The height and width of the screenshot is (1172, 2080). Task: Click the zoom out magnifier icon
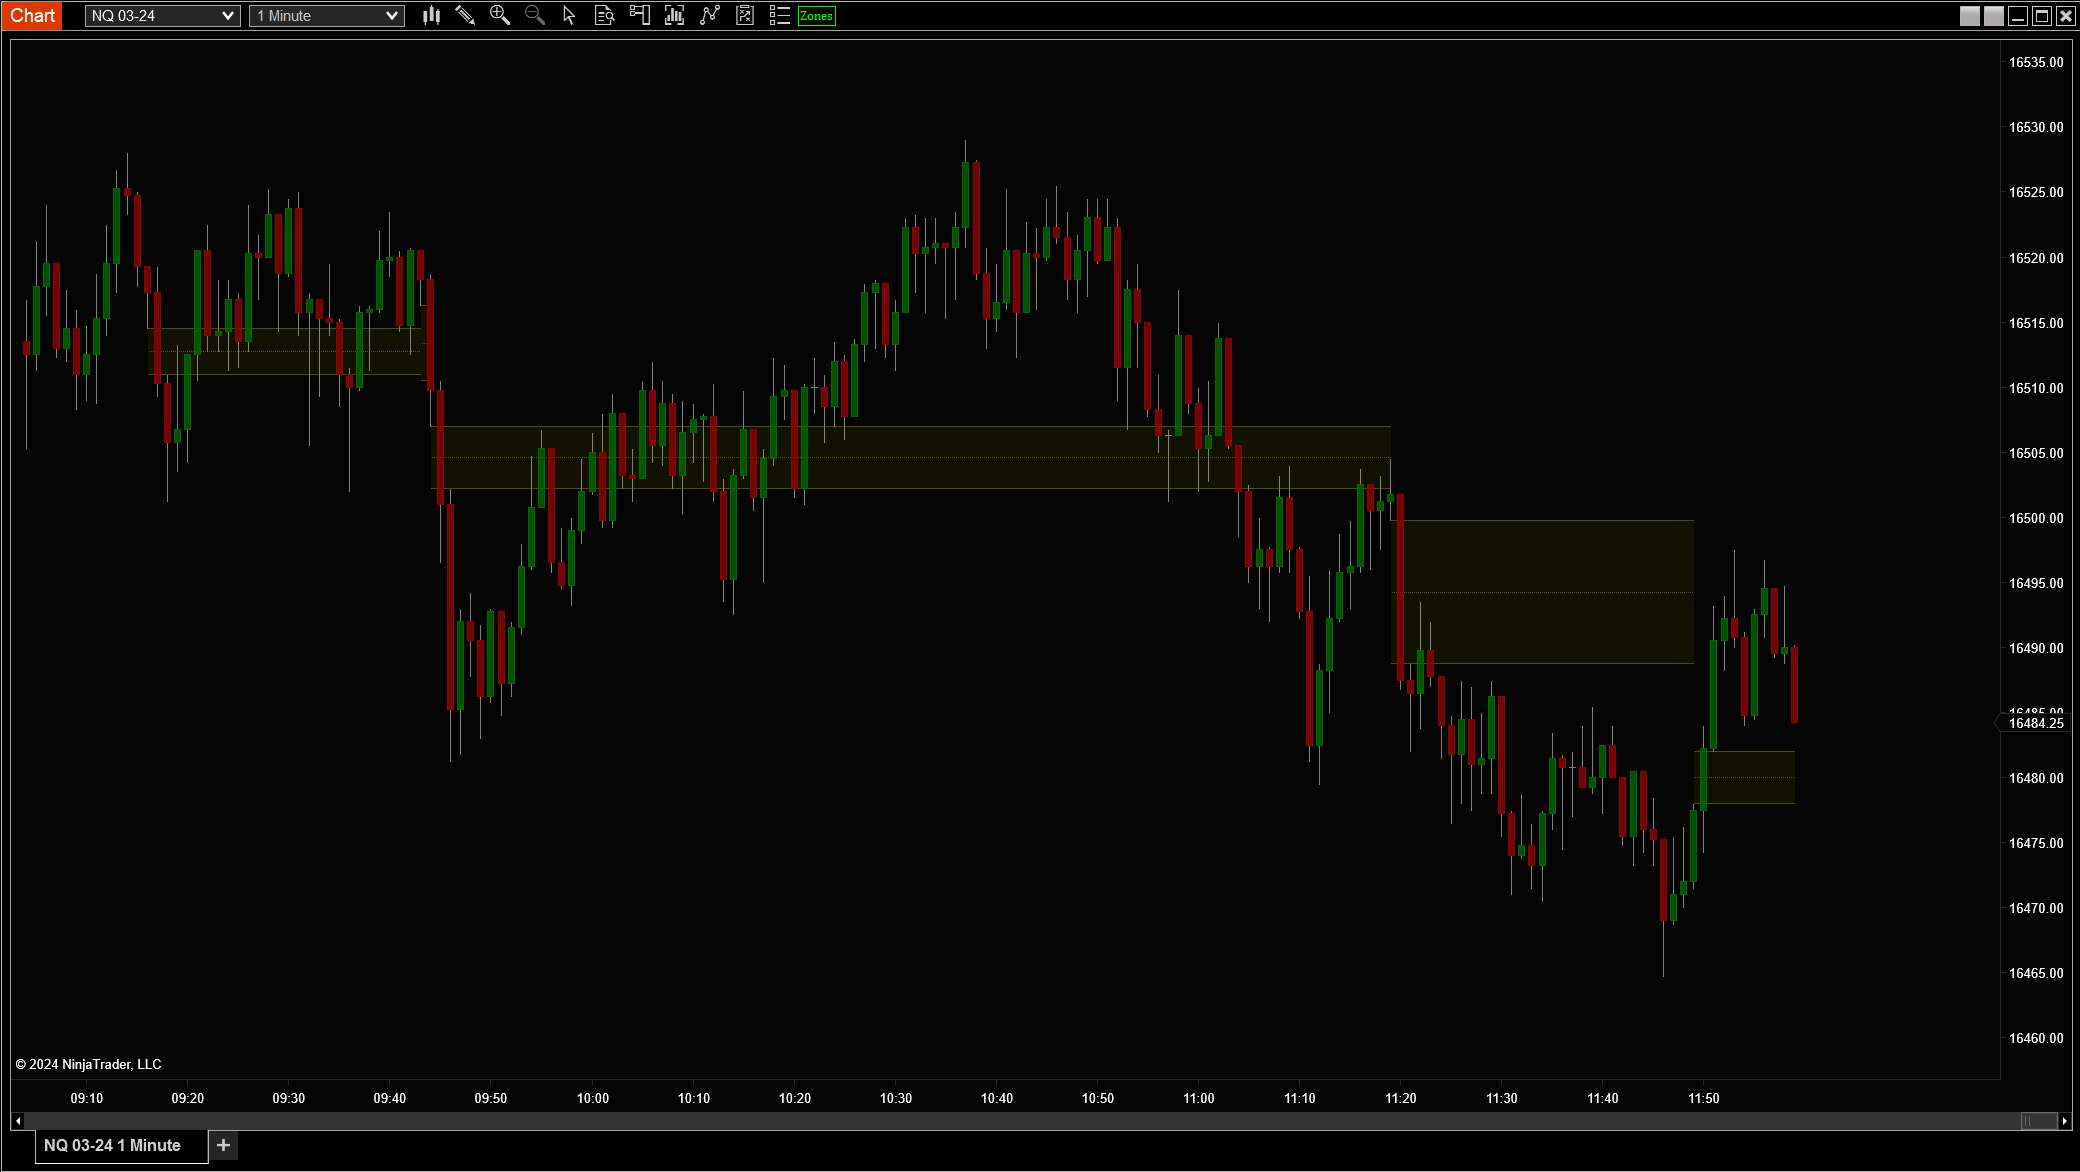coord(535,15)
